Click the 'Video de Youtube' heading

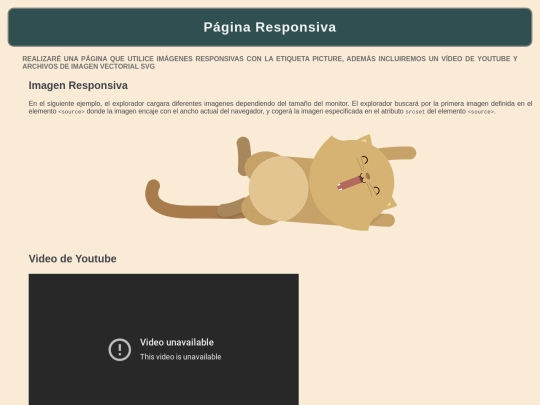pos(73,259)
